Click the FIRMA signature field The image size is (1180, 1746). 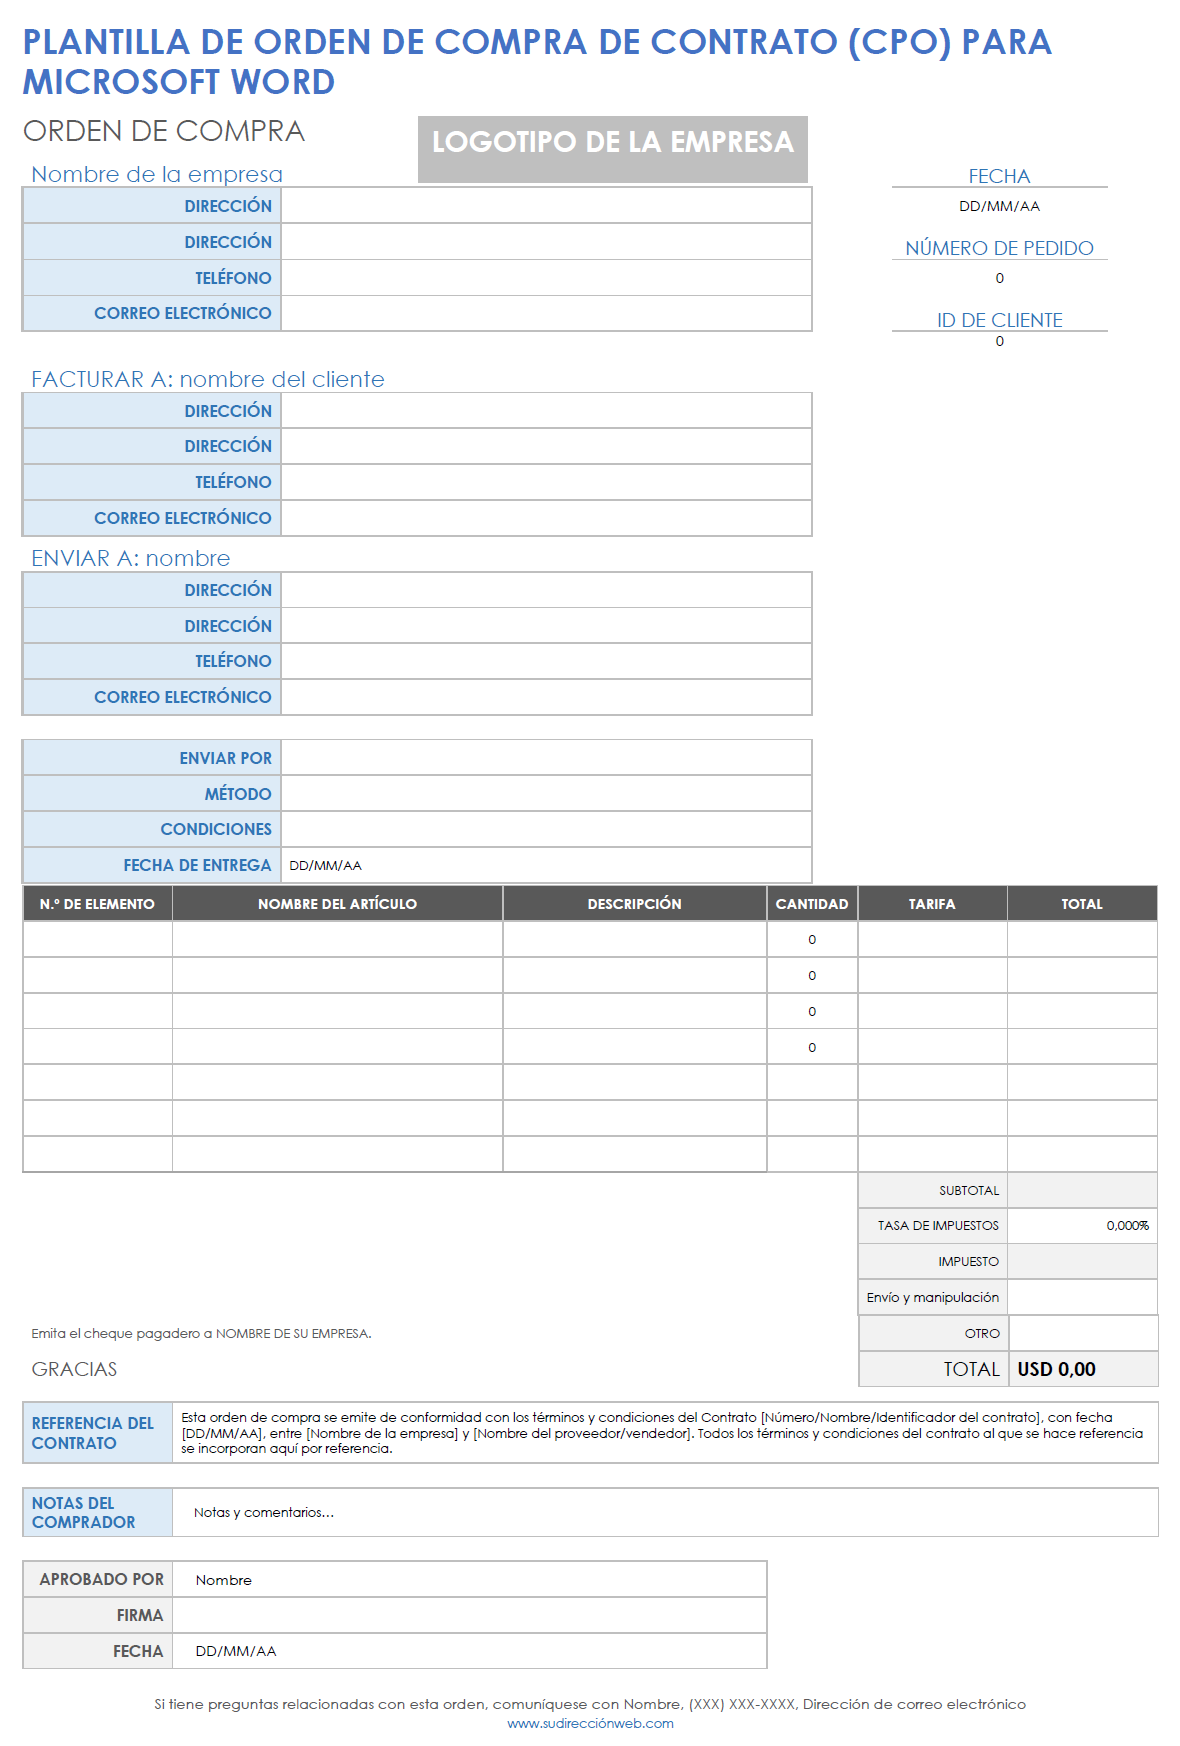469,1615
